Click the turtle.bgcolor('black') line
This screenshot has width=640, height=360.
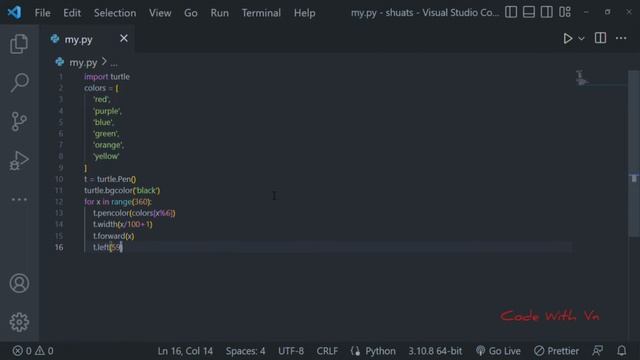click(x=122, y=191)
